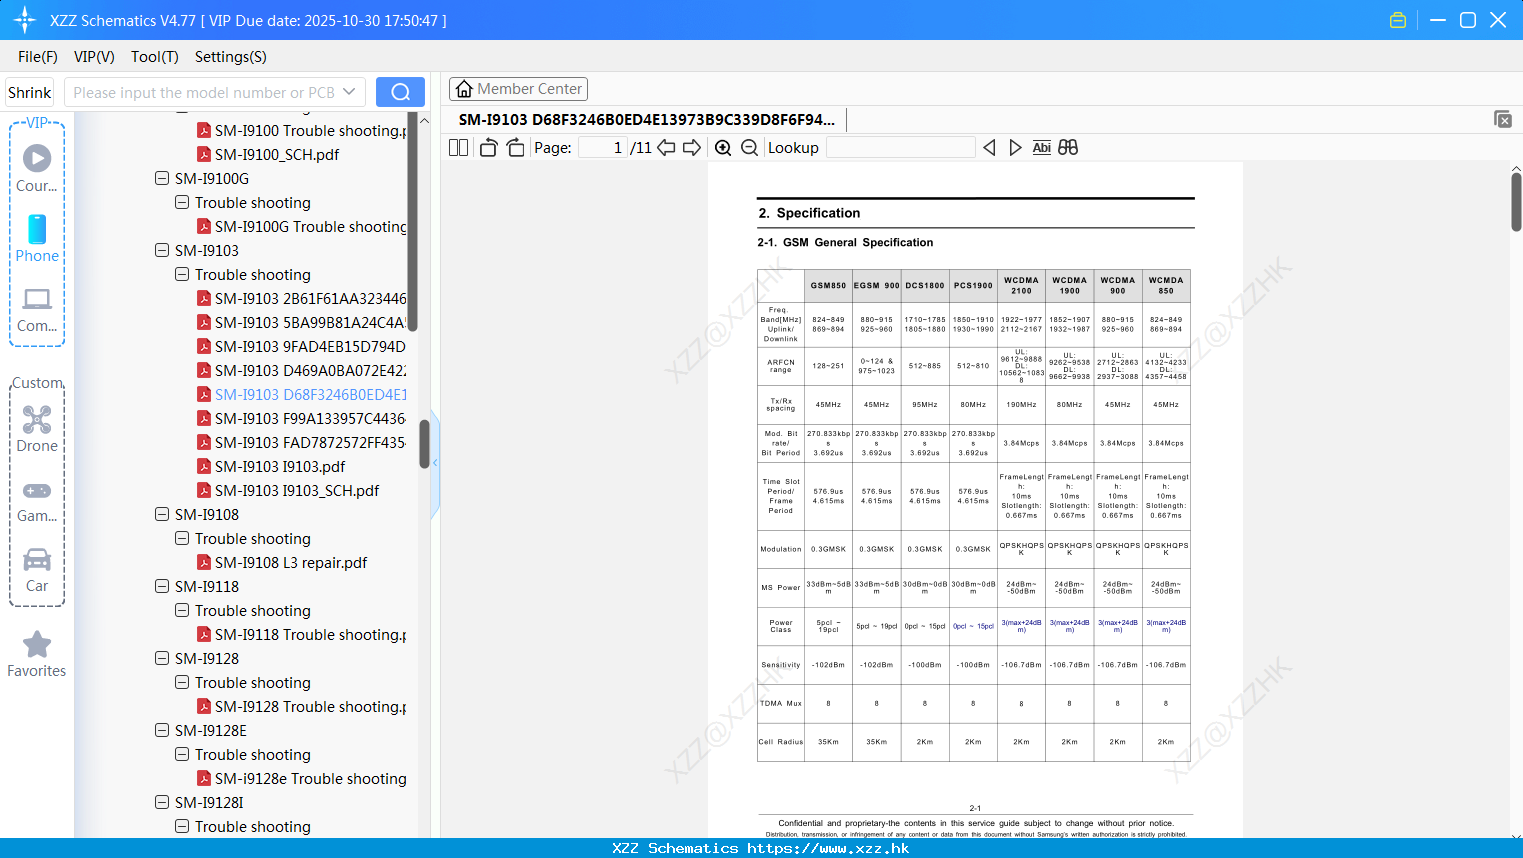The image size is (1523, 858).
Task: Collapse the SM-I9128I tree node
Action: (162, 802)
